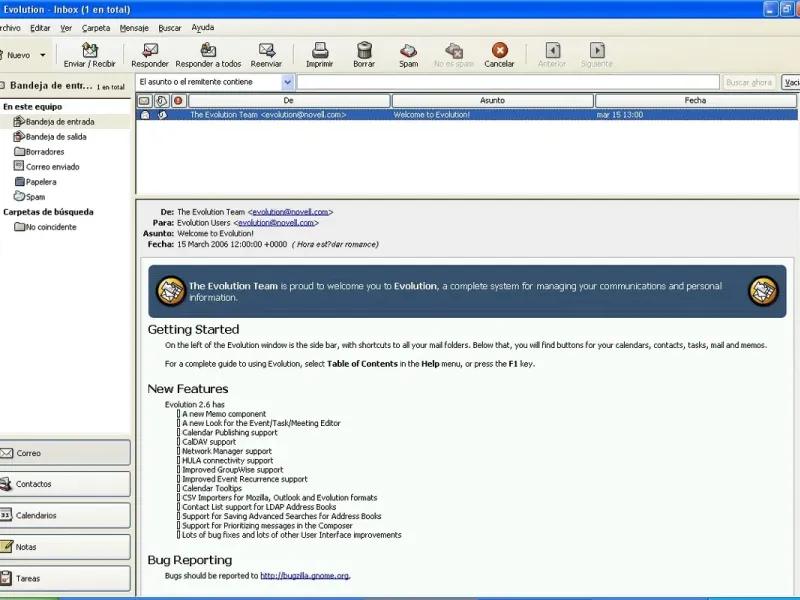Click the Borrar trash icon
800x600 pixels.
(x=364, y=50)
